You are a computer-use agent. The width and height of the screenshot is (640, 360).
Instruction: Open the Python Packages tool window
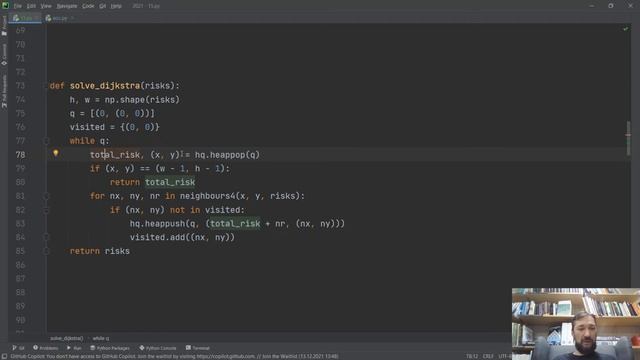click(109, 348)
